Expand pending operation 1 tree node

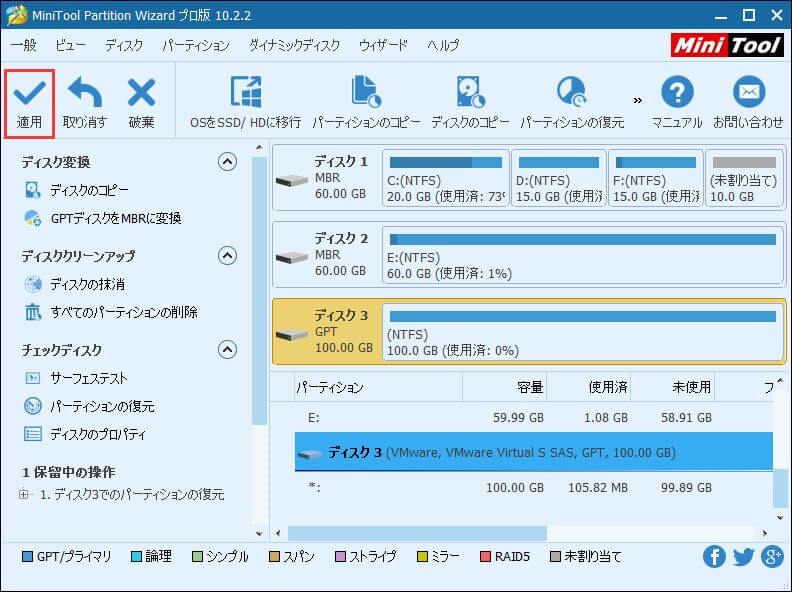click(x=23, y=494)
